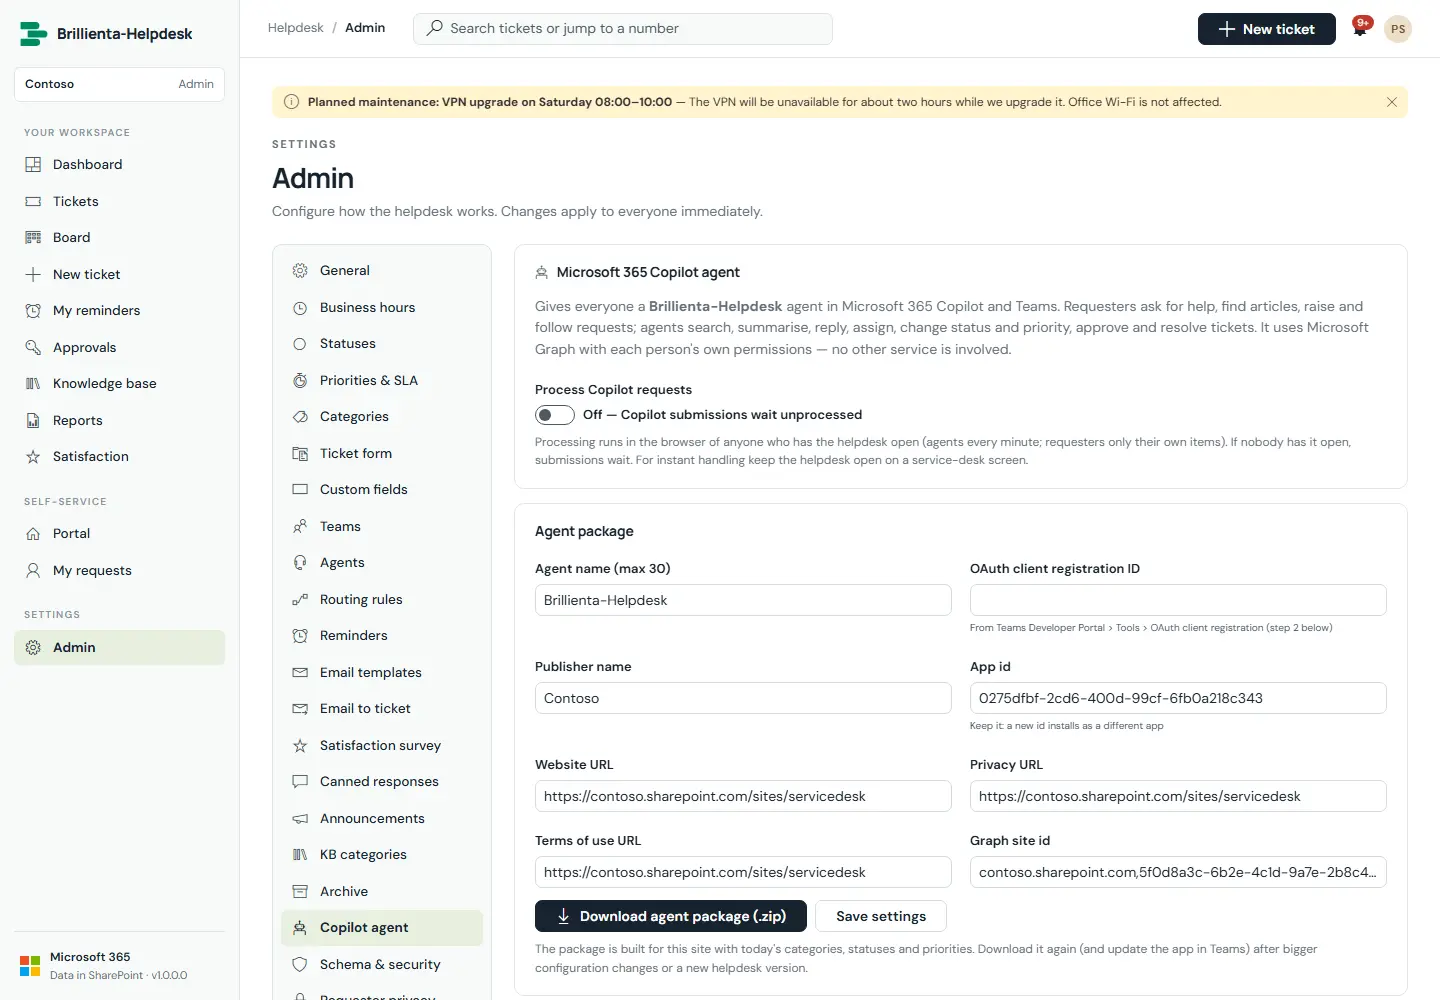Select the Categories settings section
Image resolution: width=1440 pixels, height=1000 pixels.
[382, 417]
